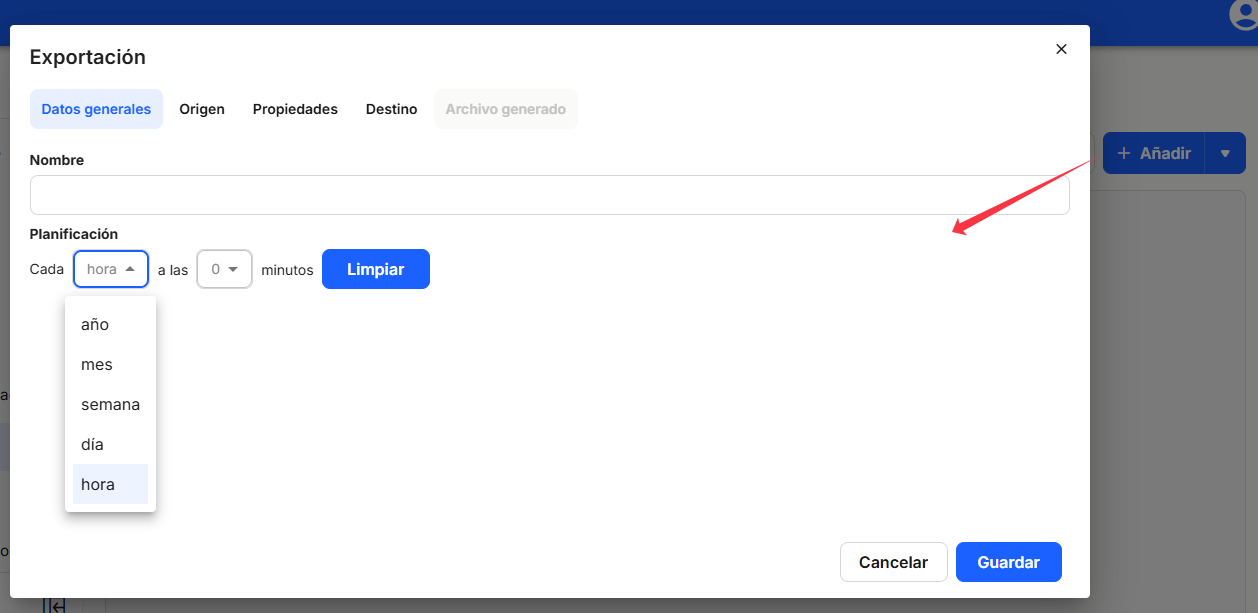Close the Exportación dialog with the X
The width and height of the screenshot is (1258, 613).
(x=1061, y=49)
